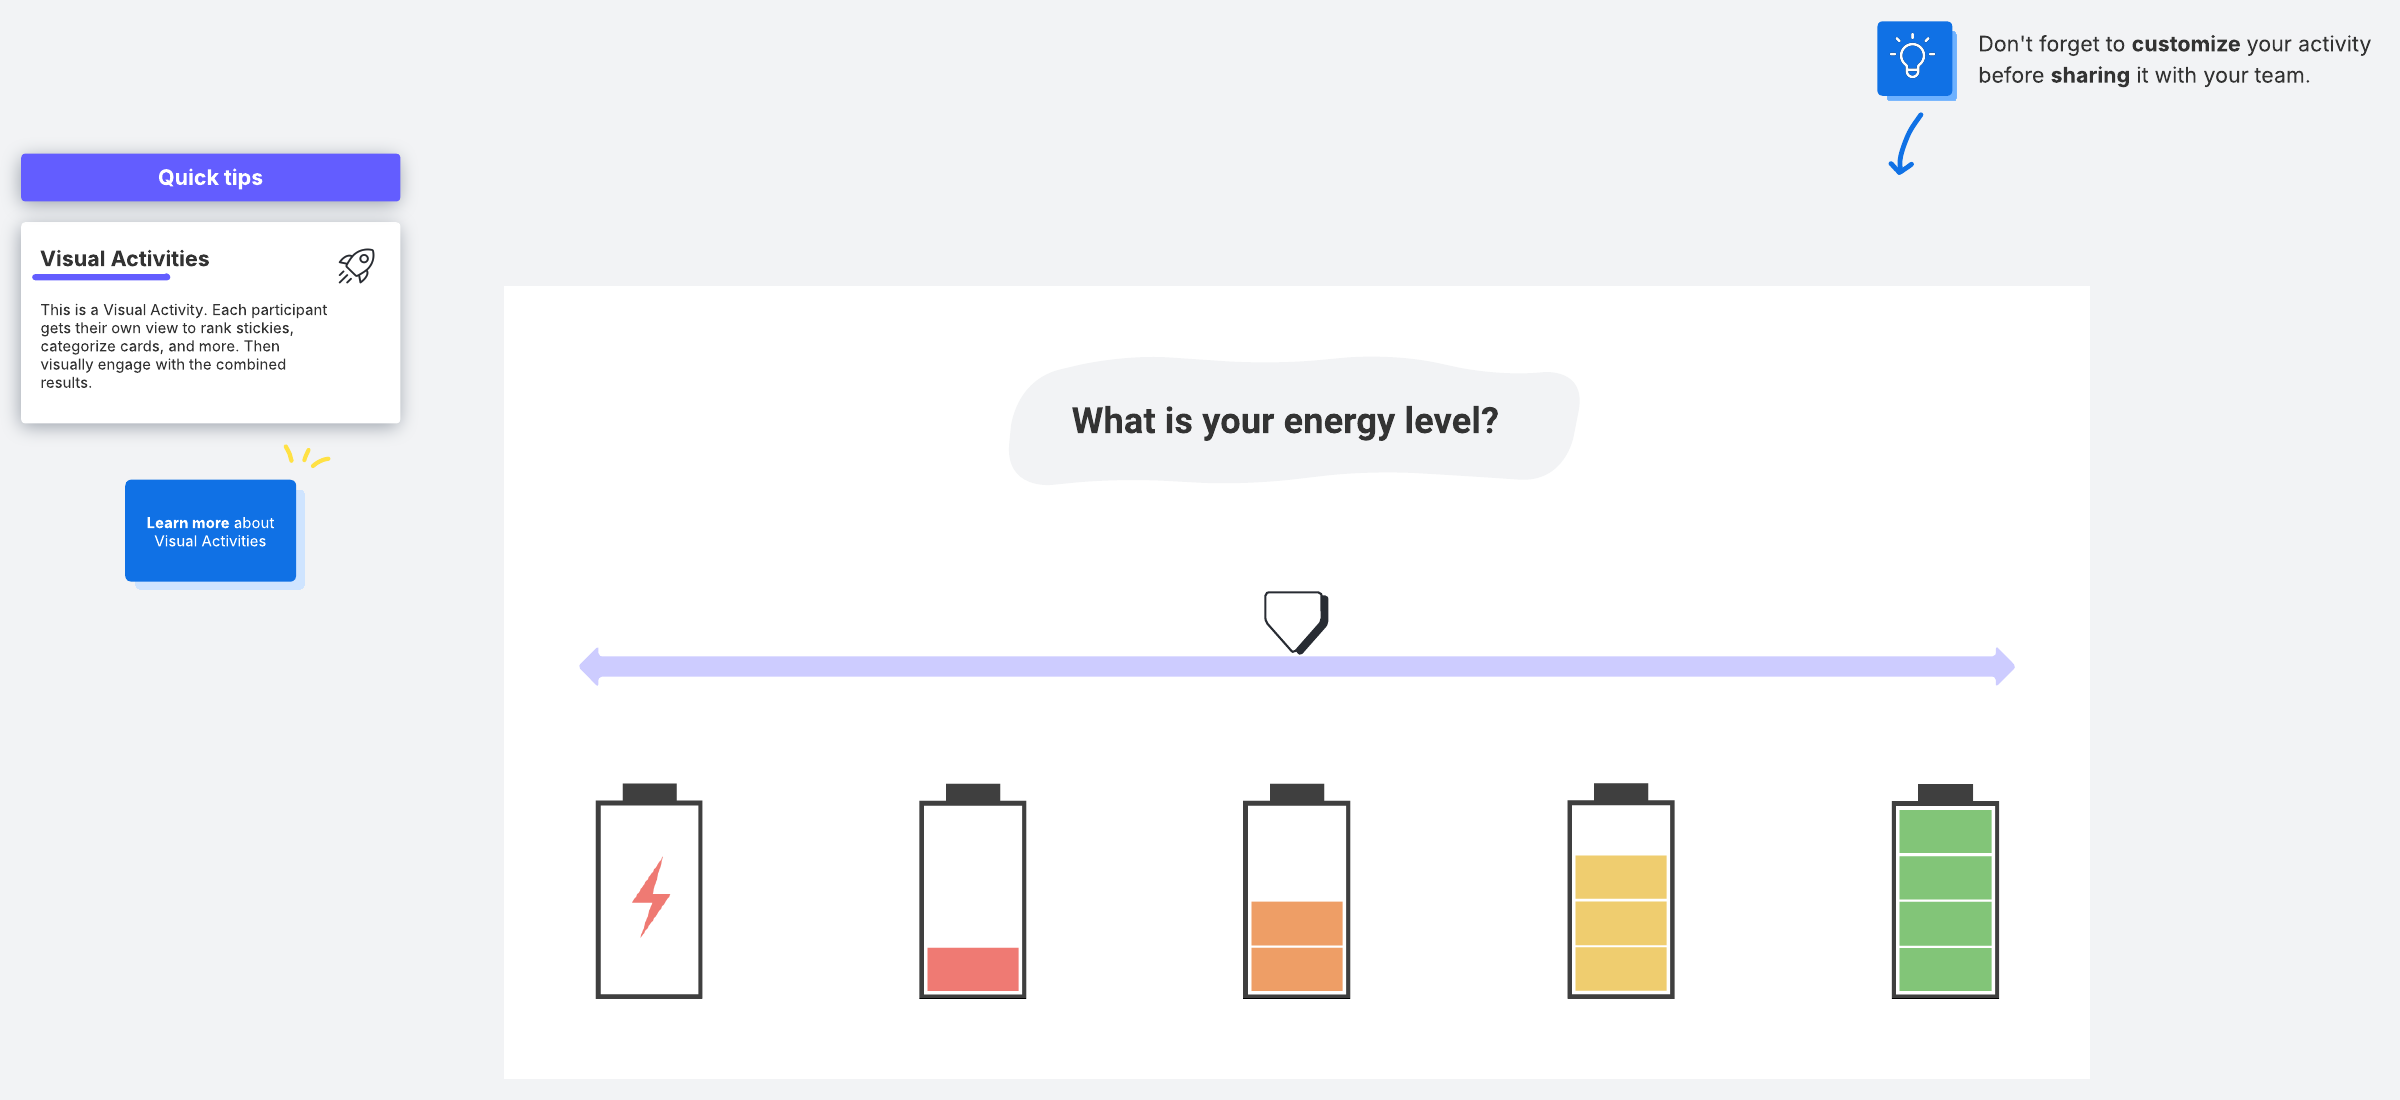Click the customize activity reminder text
The width and height of the screenshot is (2400, 1100).
[2173, 60]
